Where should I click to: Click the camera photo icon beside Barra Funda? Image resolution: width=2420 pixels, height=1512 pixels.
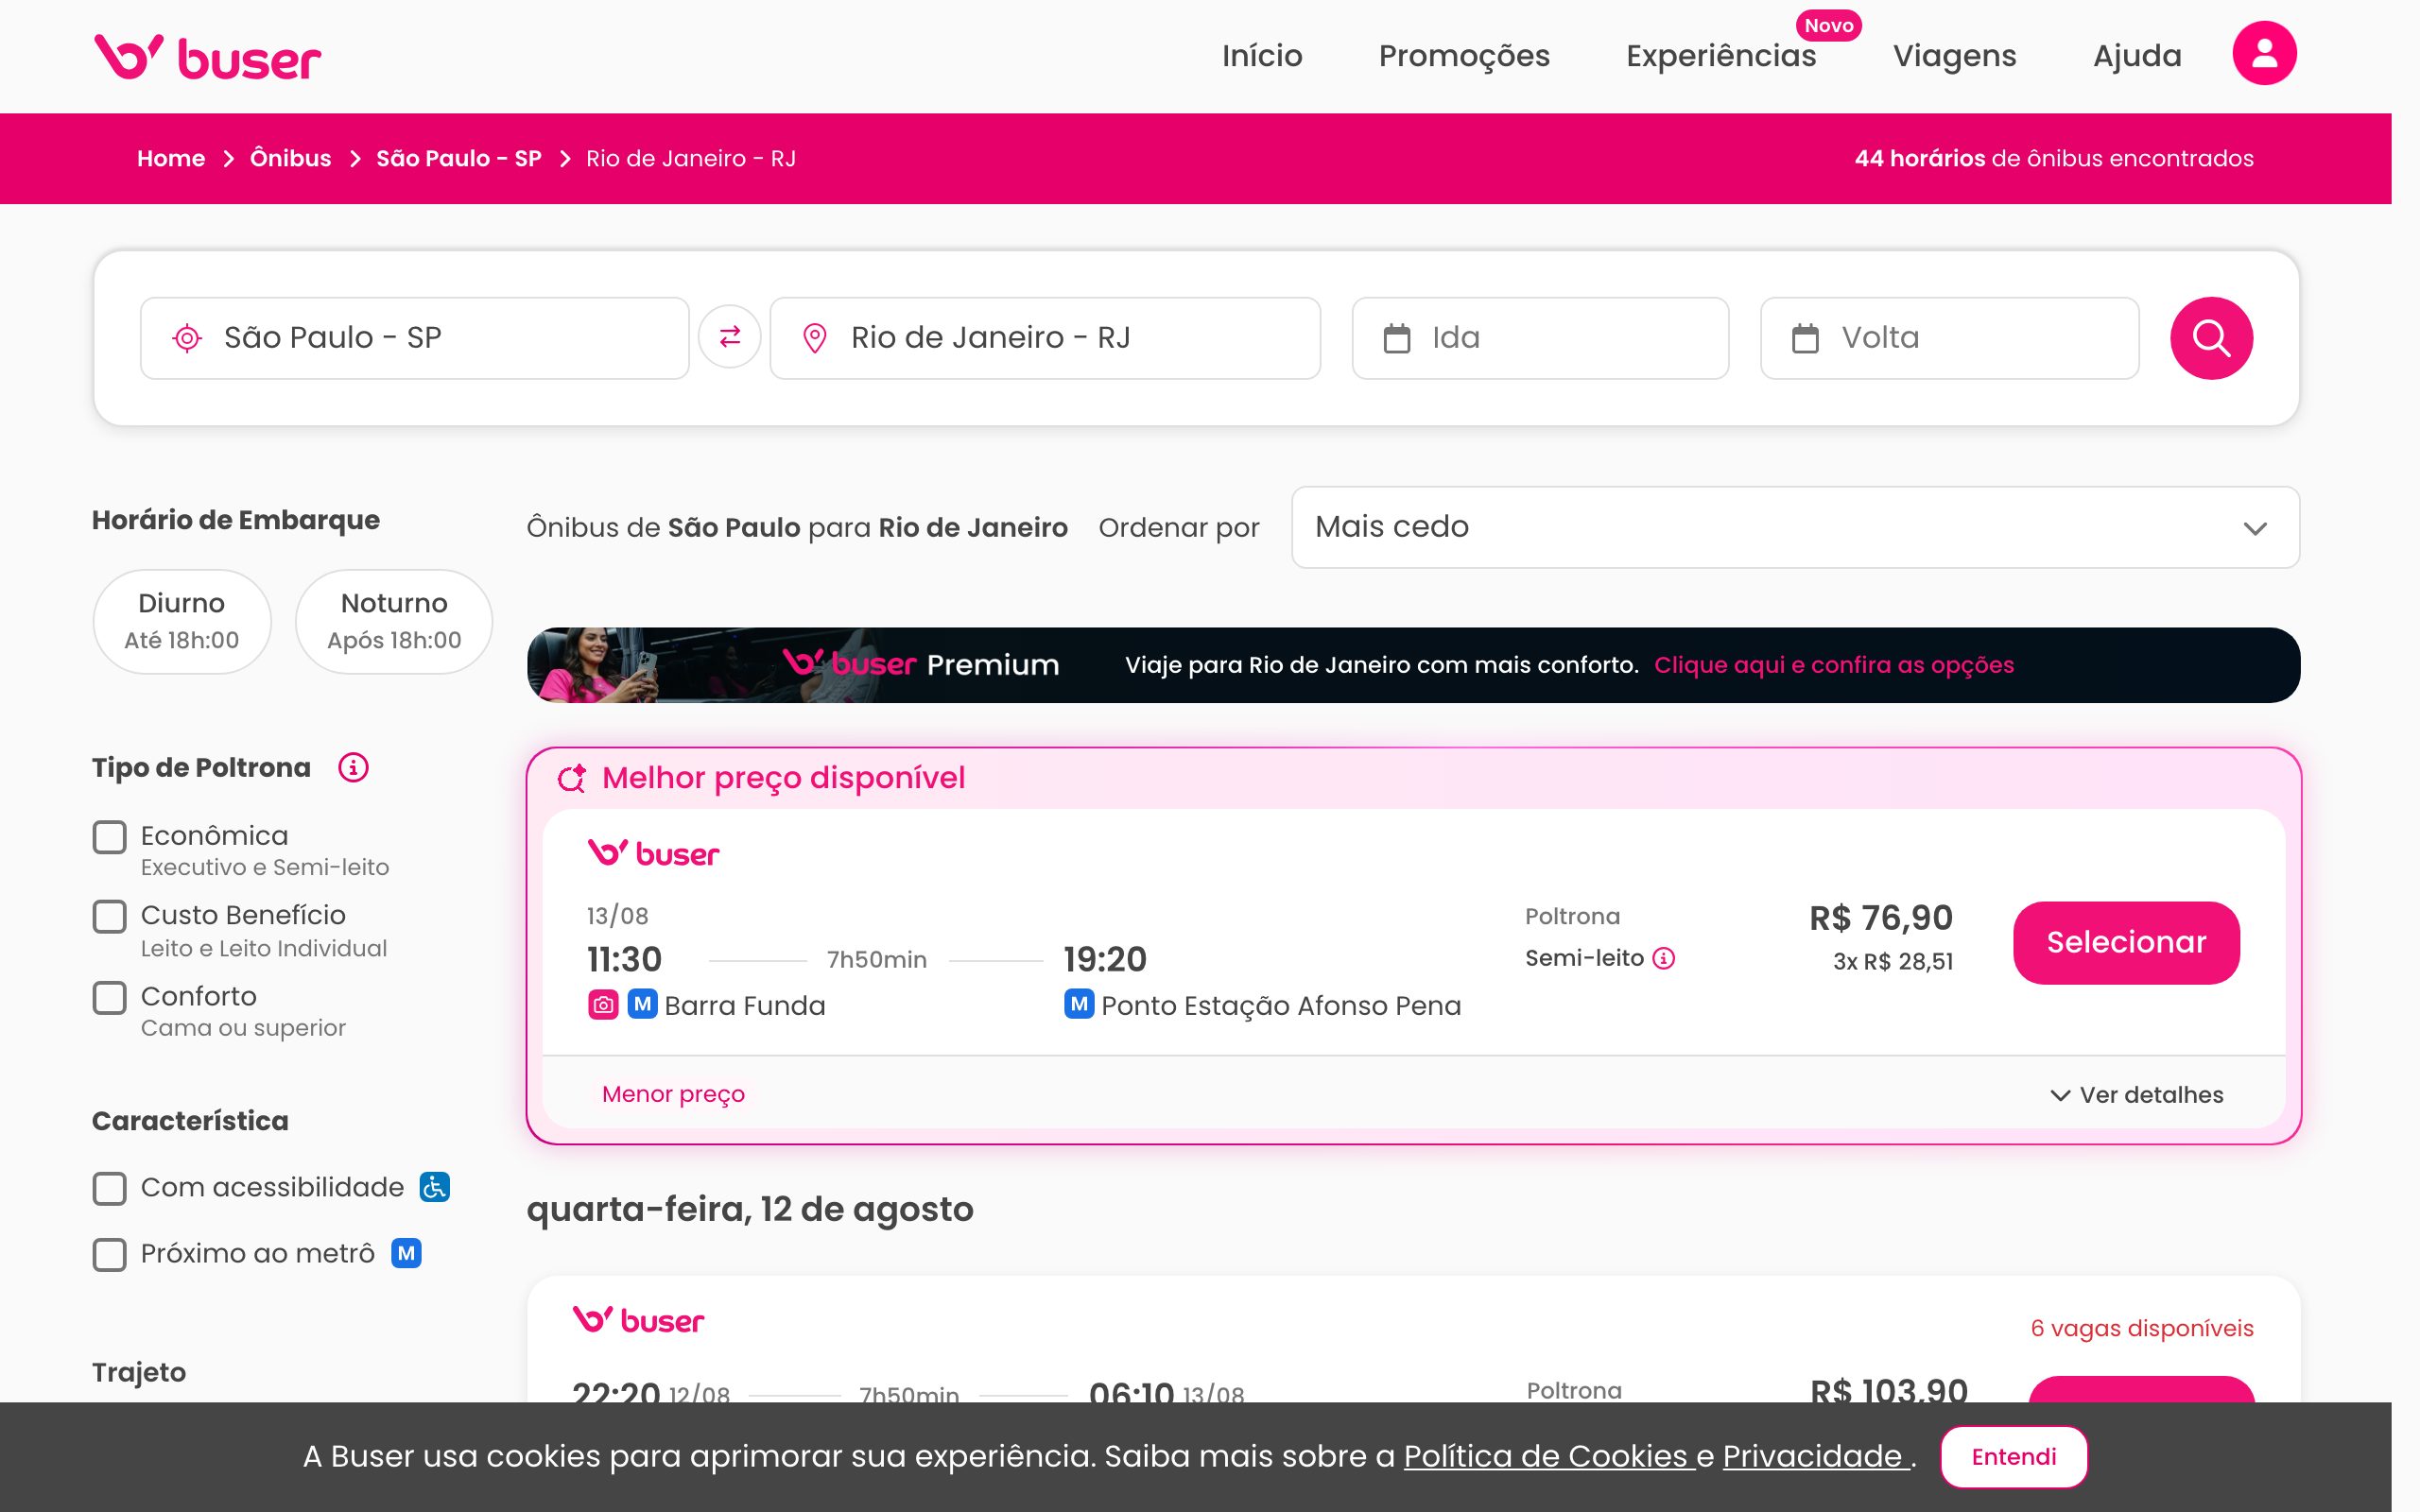click(x=603, y=1005)
